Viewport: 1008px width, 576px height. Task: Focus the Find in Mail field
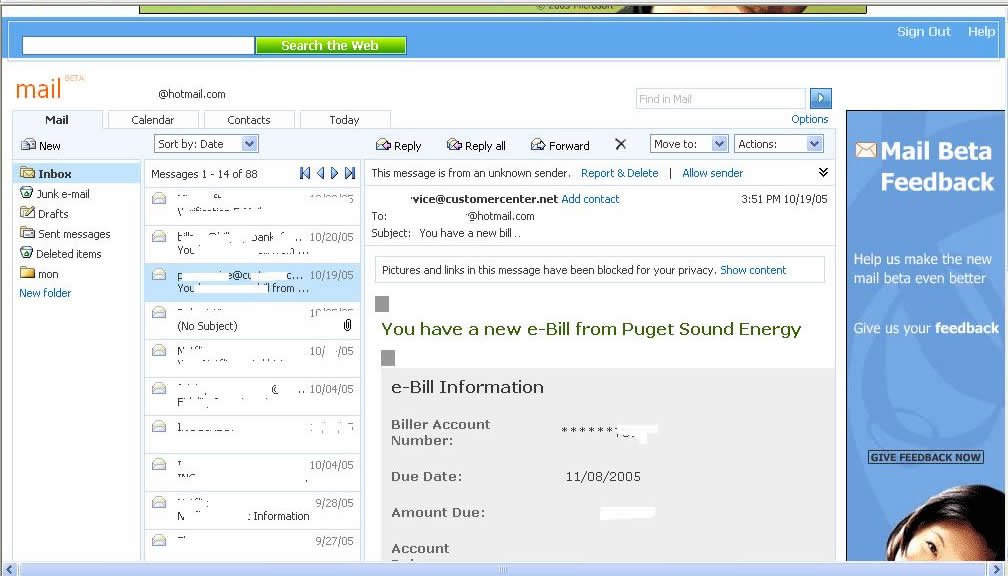click(721, 98)
